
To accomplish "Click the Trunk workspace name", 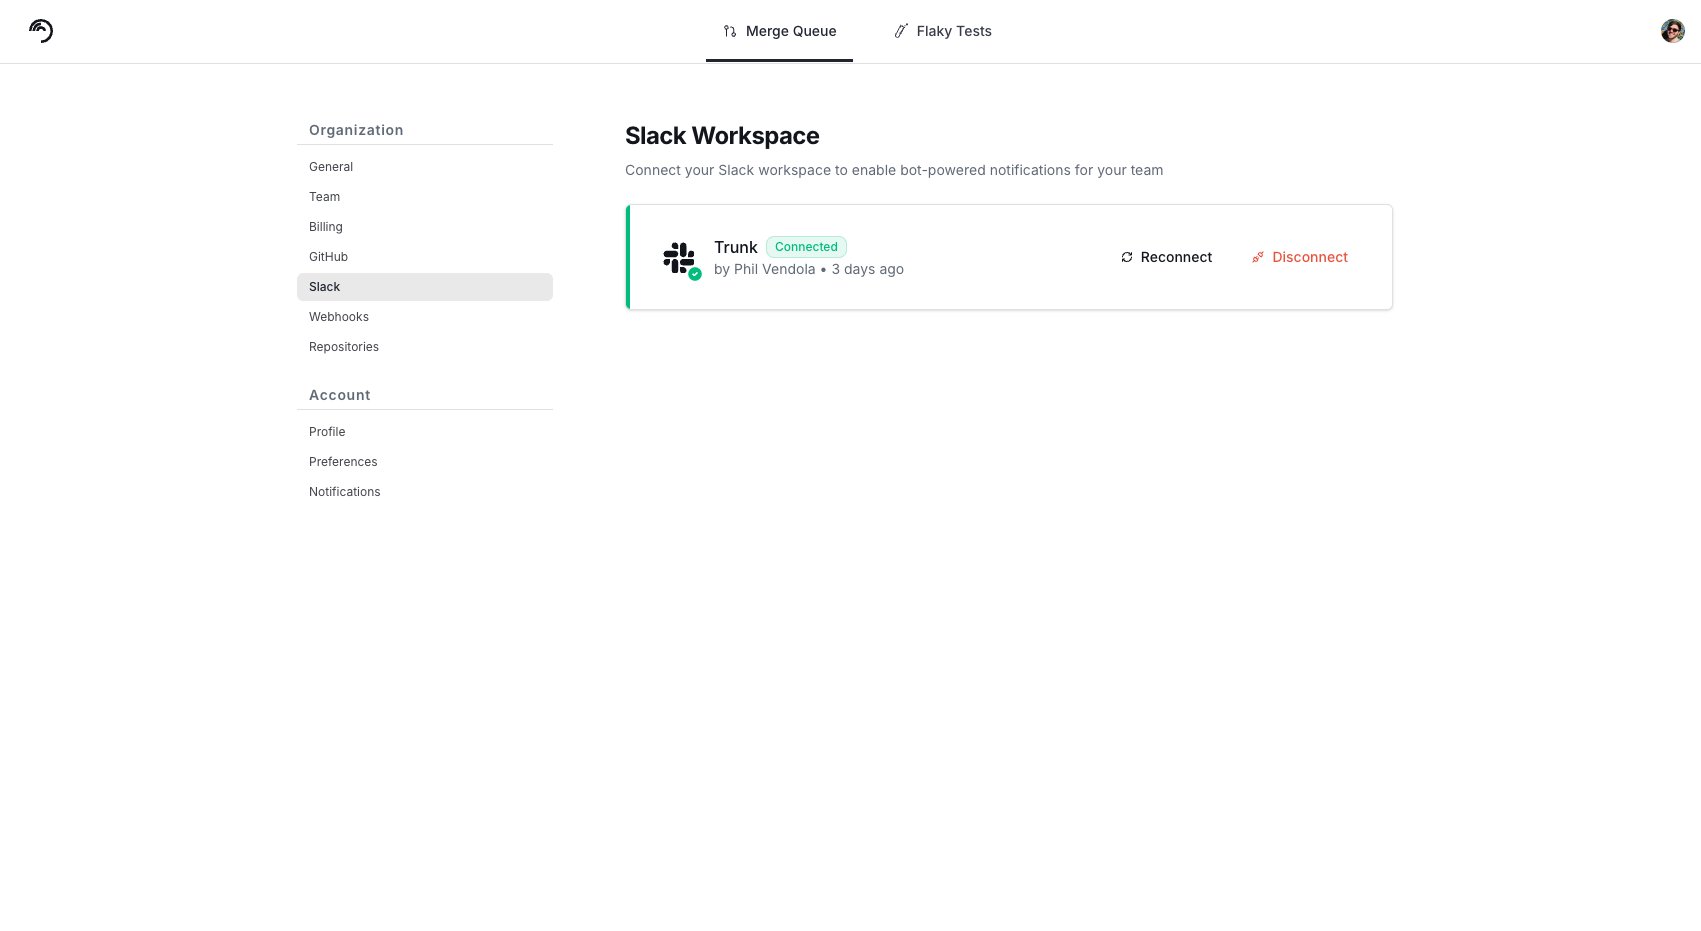I will (x=736, y=247).
